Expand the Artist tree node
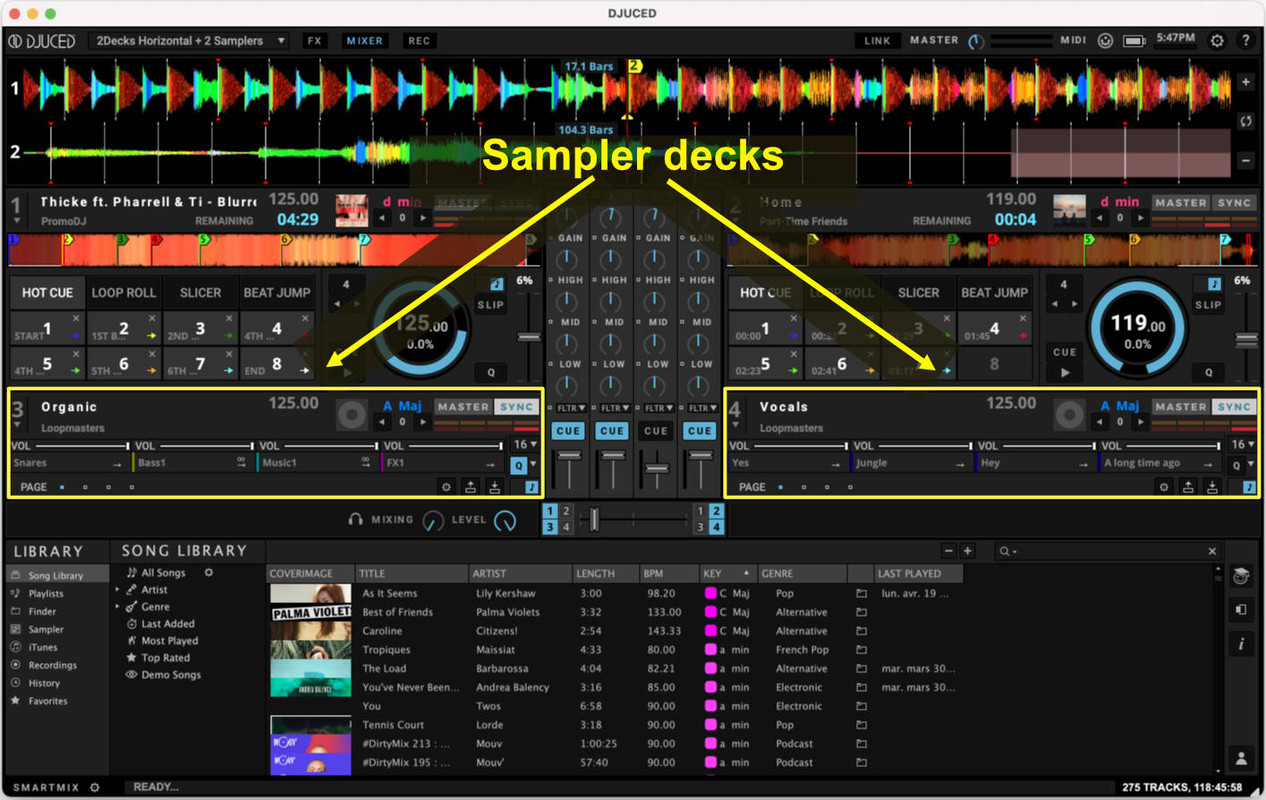The width and height of the screenshot is (1266, 800). click(118, 590)
